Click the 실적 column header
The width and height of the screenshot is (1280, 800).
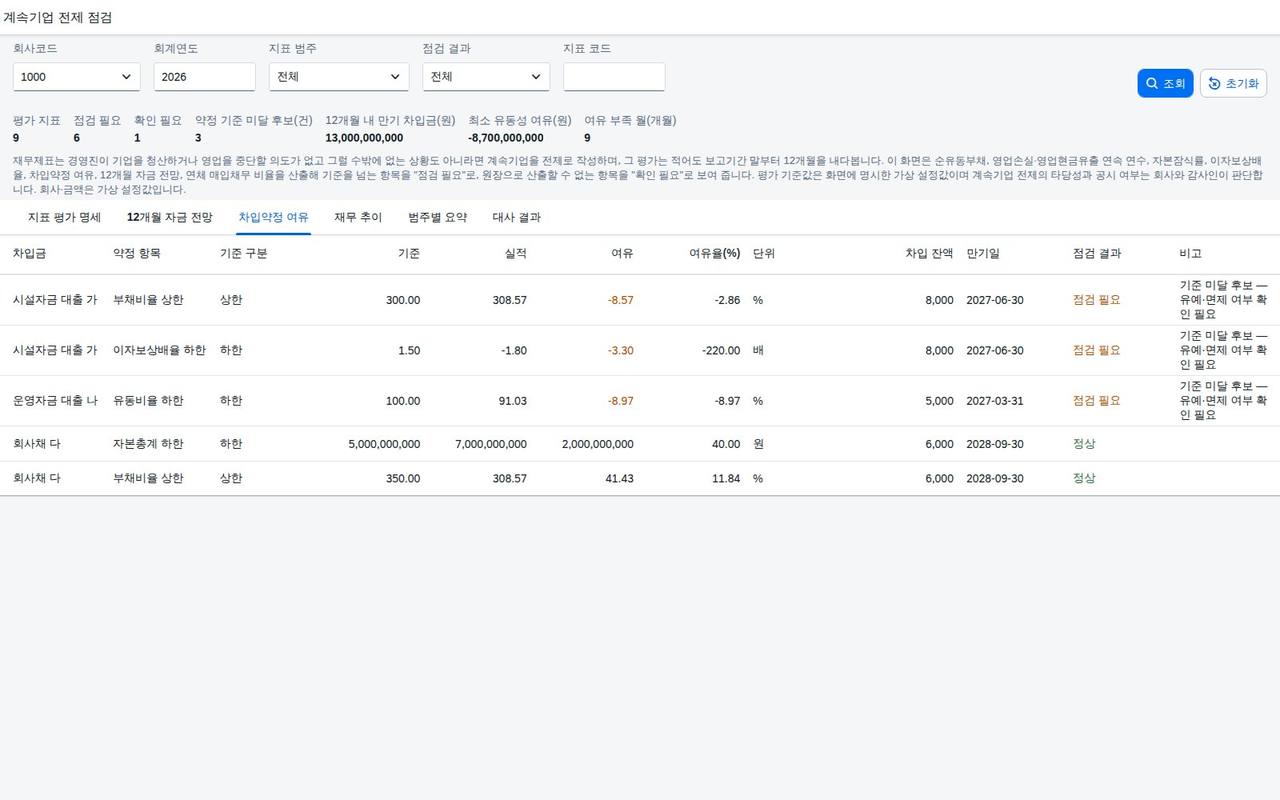click(516, 254)
